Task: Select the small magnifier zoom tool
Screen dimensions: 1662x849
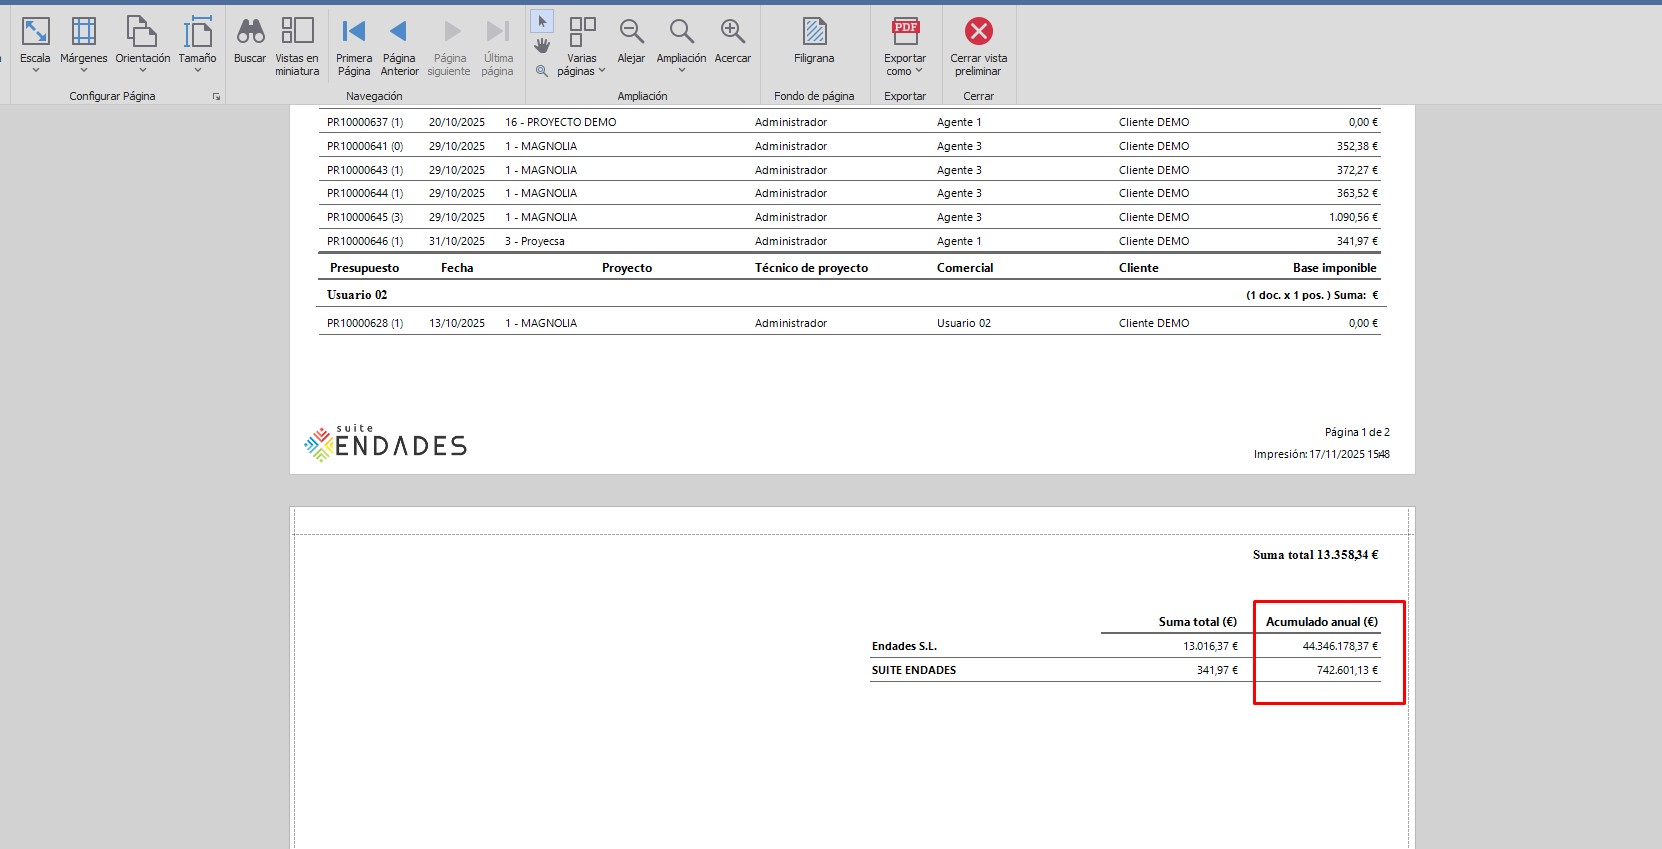Action: [542, 71]
